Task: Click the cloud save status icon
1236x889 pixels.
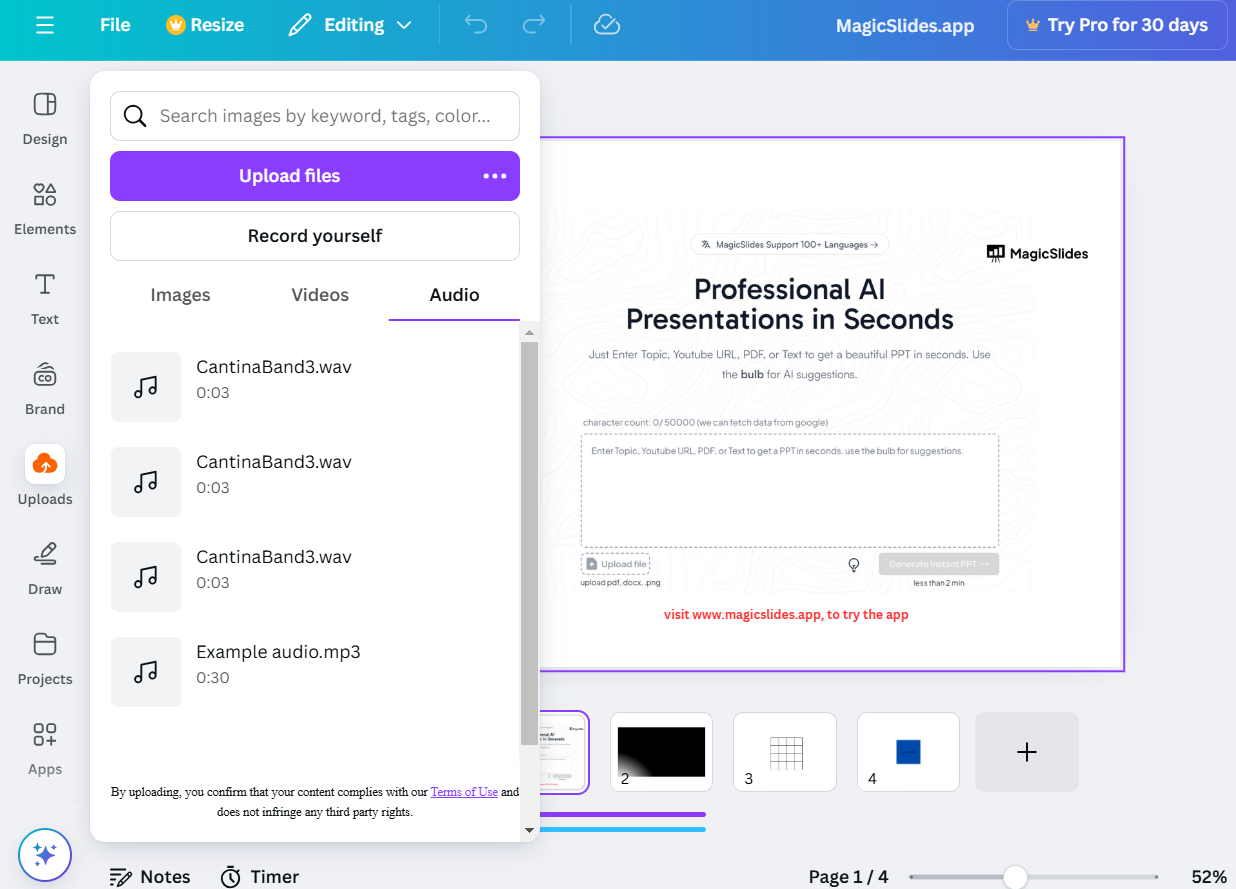Action: [x=607, y=25]
